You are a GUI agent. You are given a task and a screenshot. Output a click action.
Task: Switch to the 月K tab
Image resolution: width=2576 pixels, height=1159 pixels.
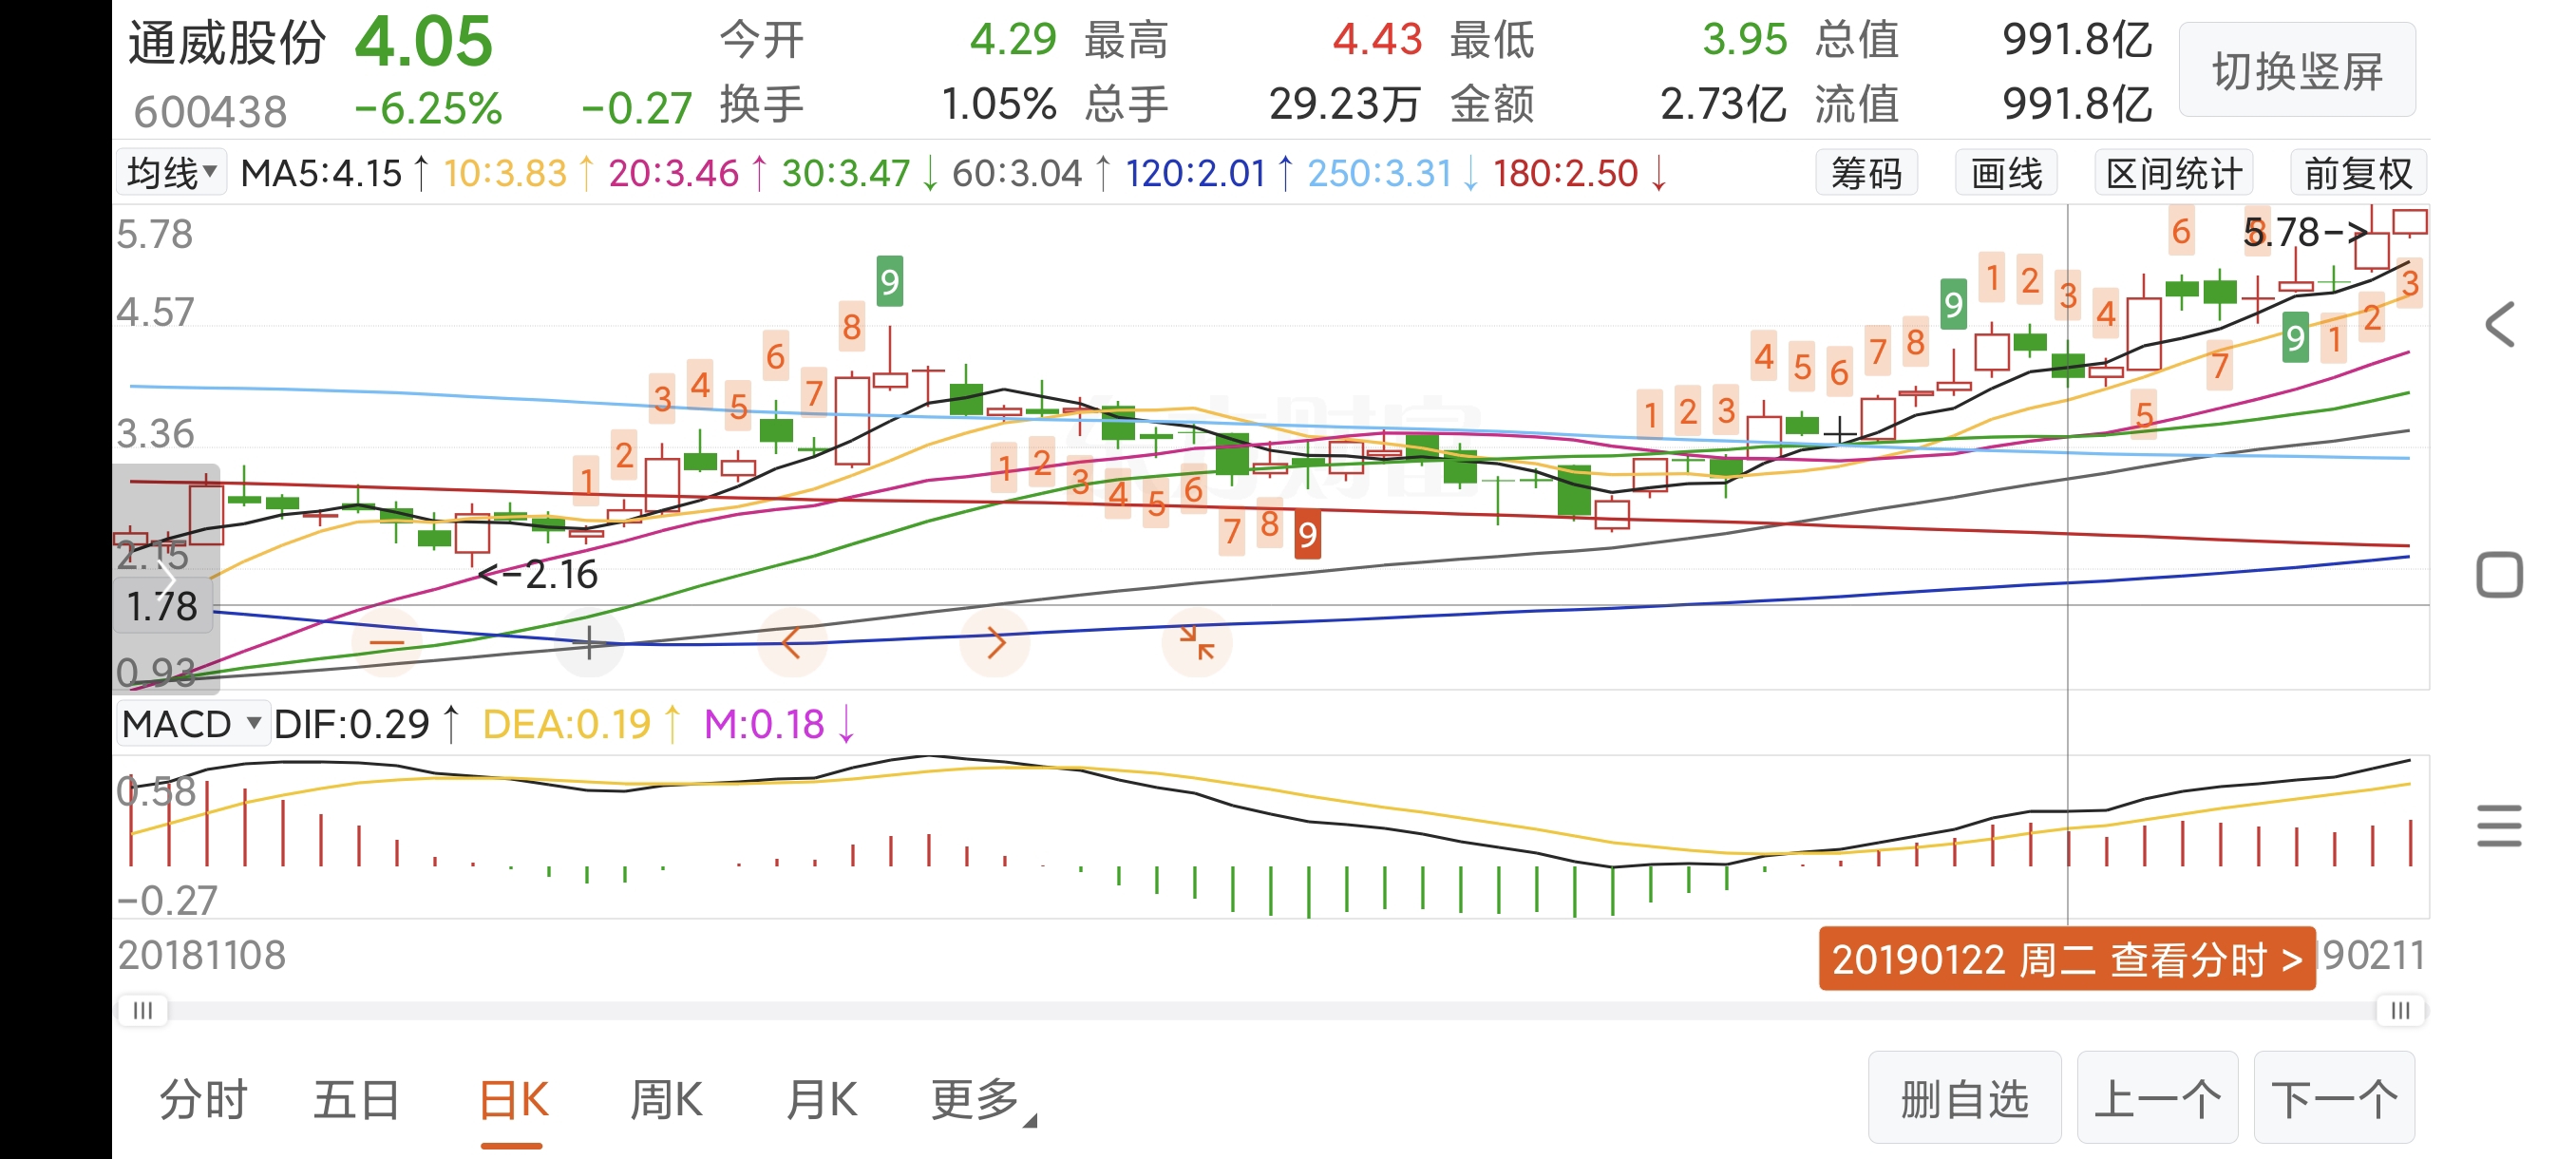[821, 1100]
